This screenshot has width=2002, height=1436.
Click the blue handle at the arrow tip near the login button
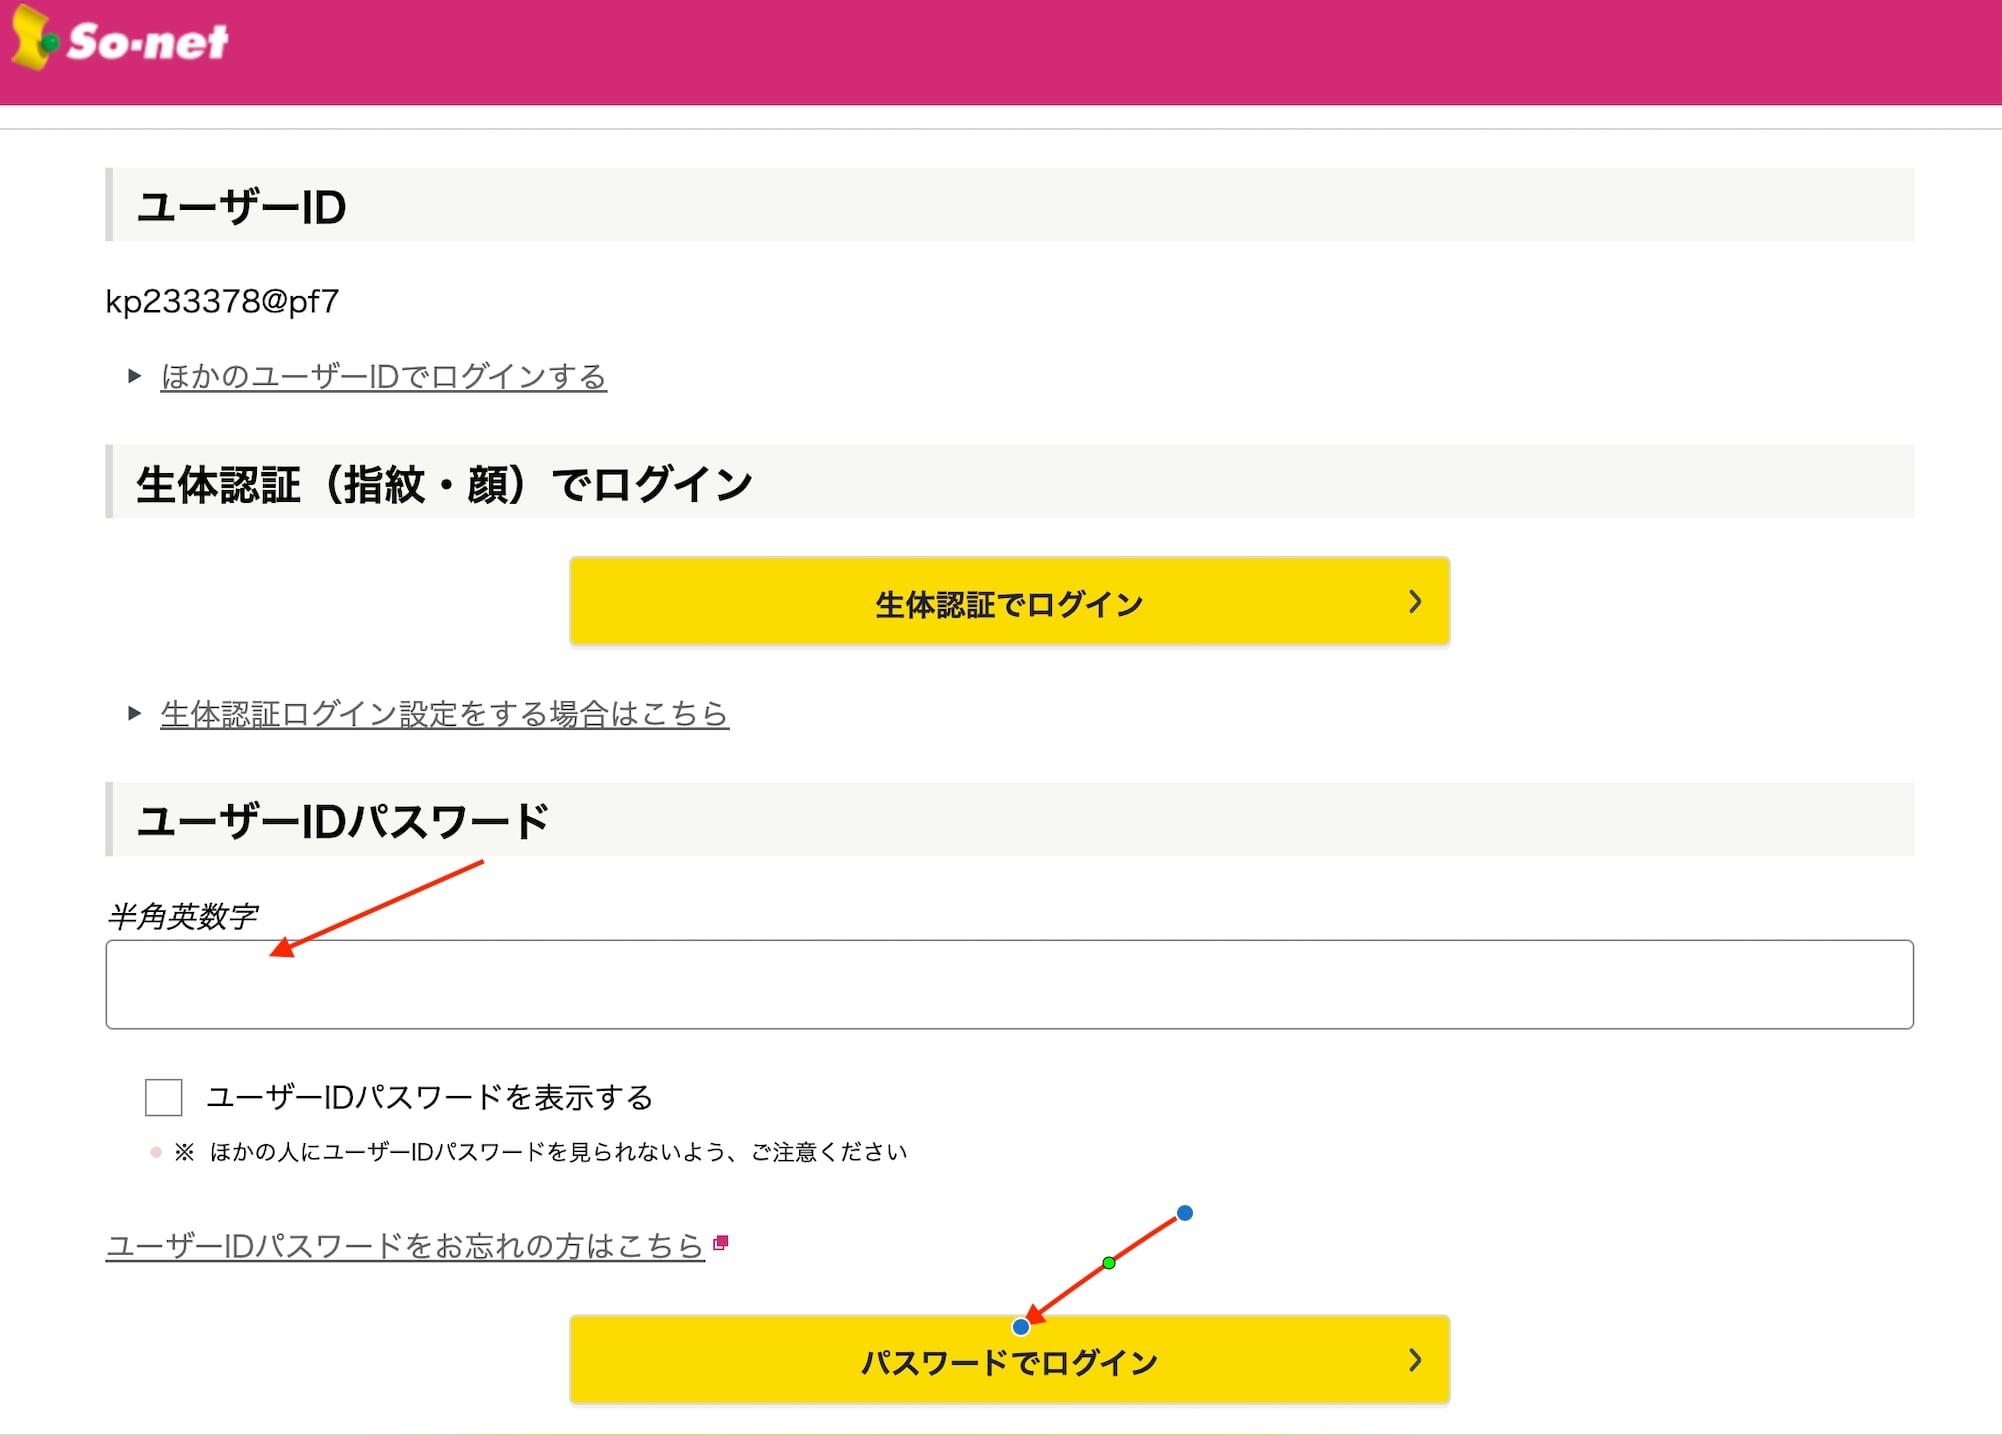tap(1020, 1327)
